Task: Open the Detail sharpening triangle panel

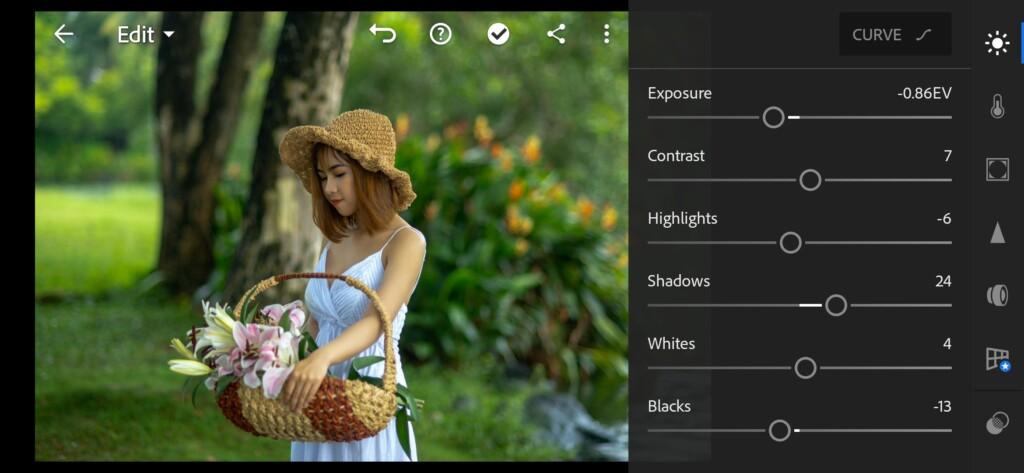Action: [997, 232]
